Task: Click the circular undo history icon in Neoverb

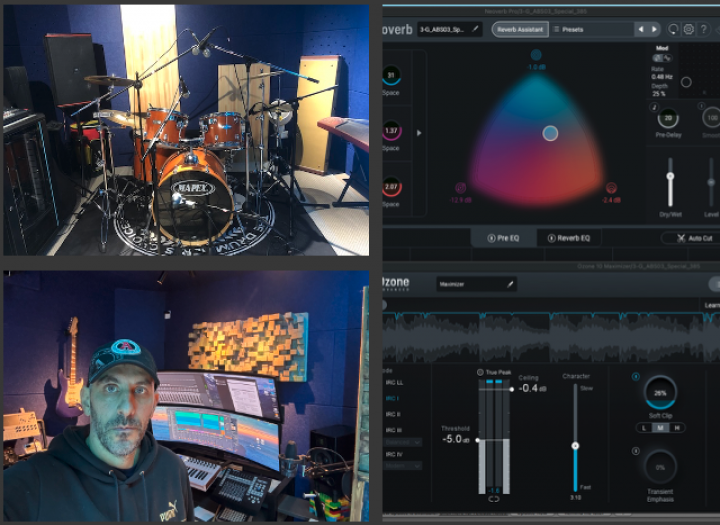Action: click(x=673, y=29)
